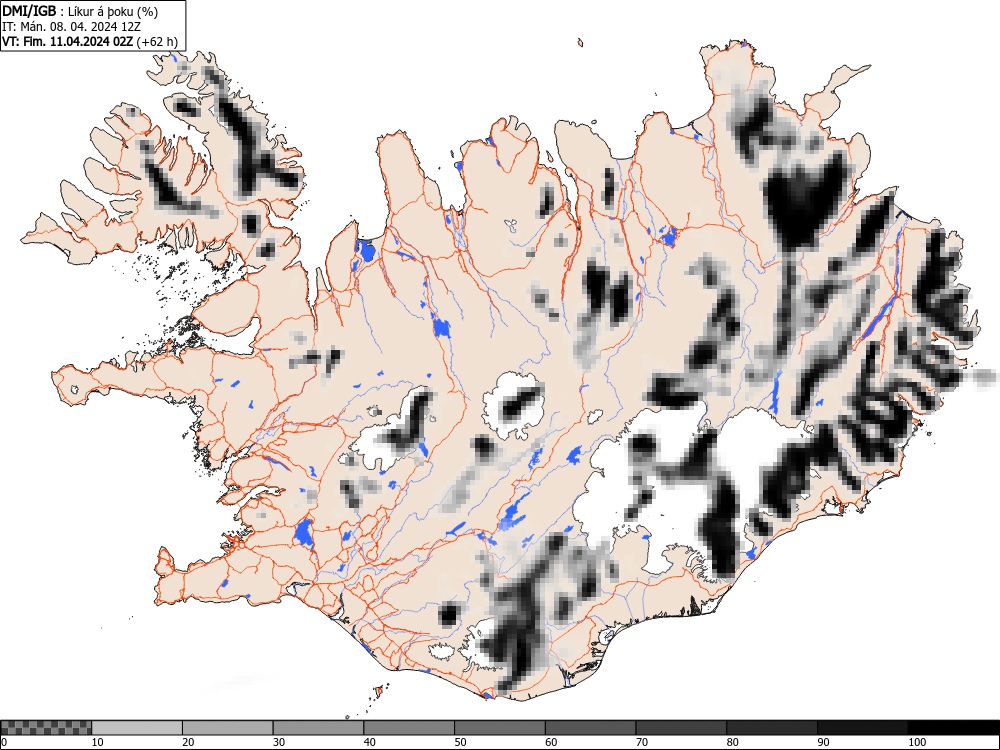This screenshot has height=750, width=1000.
Task: Click the legend label "90"
Action: tap(823, 742)
